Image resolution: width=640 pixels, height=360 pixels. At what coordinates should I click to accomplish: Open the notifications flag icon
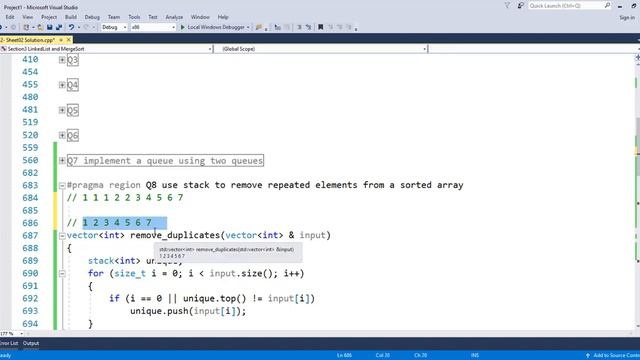tap(507, 6)
